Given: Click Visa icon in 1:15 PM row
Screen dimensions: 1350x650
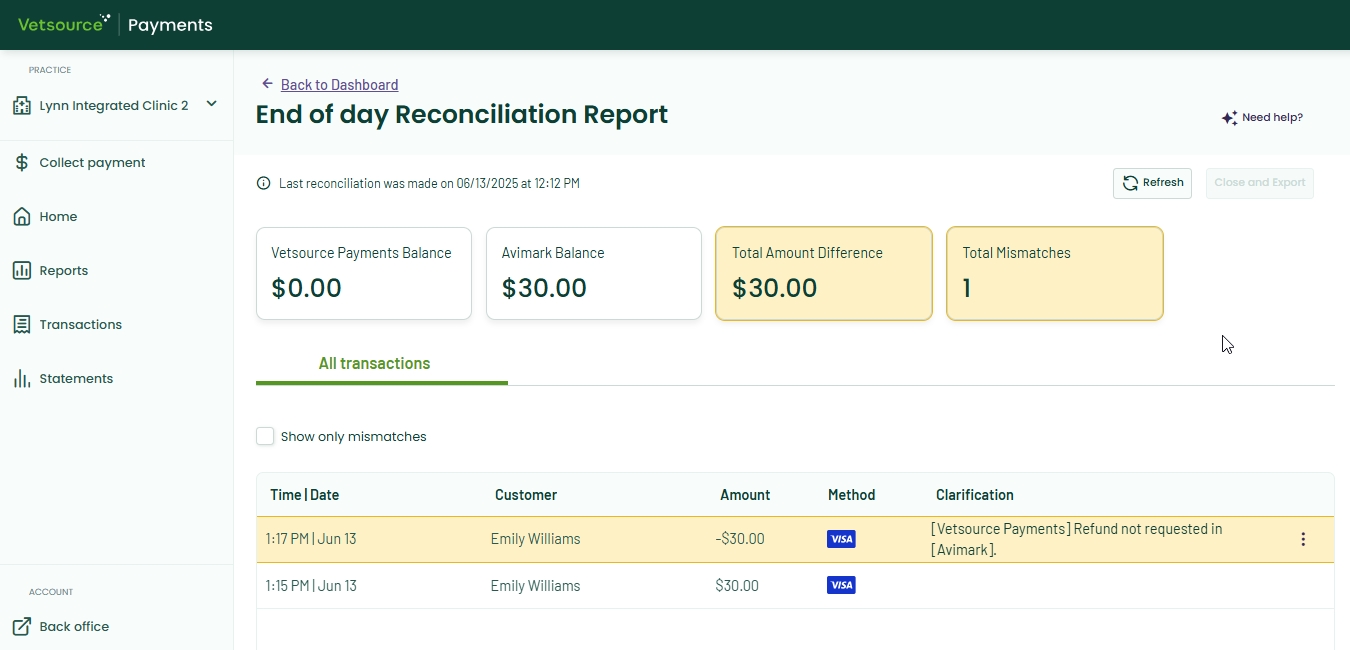Looking at the screenshot, I should pos(841,585).
